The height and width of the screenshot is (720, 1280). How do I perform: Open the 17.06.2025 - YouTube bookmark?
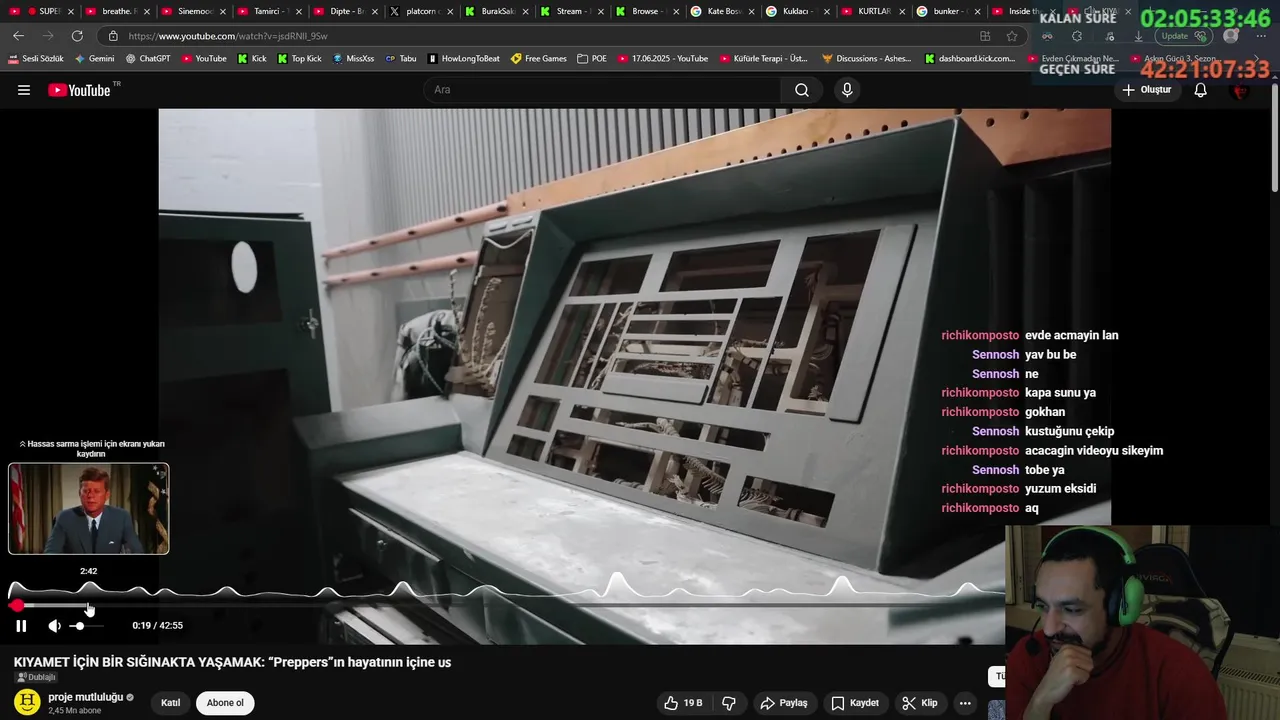(x=663, y=59)
